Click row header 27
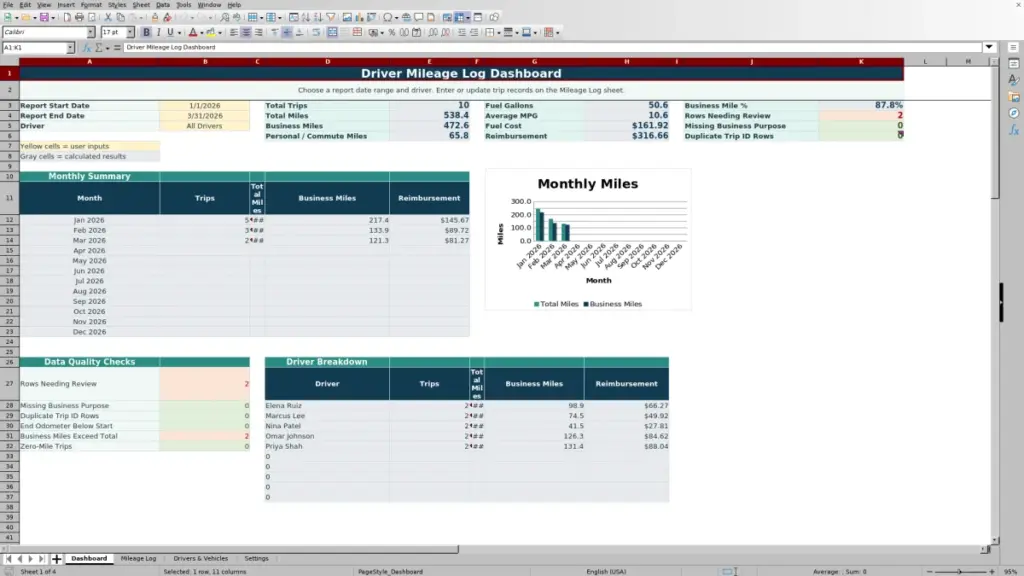Screen dimensions: 1024x576 tap(9, 384)
